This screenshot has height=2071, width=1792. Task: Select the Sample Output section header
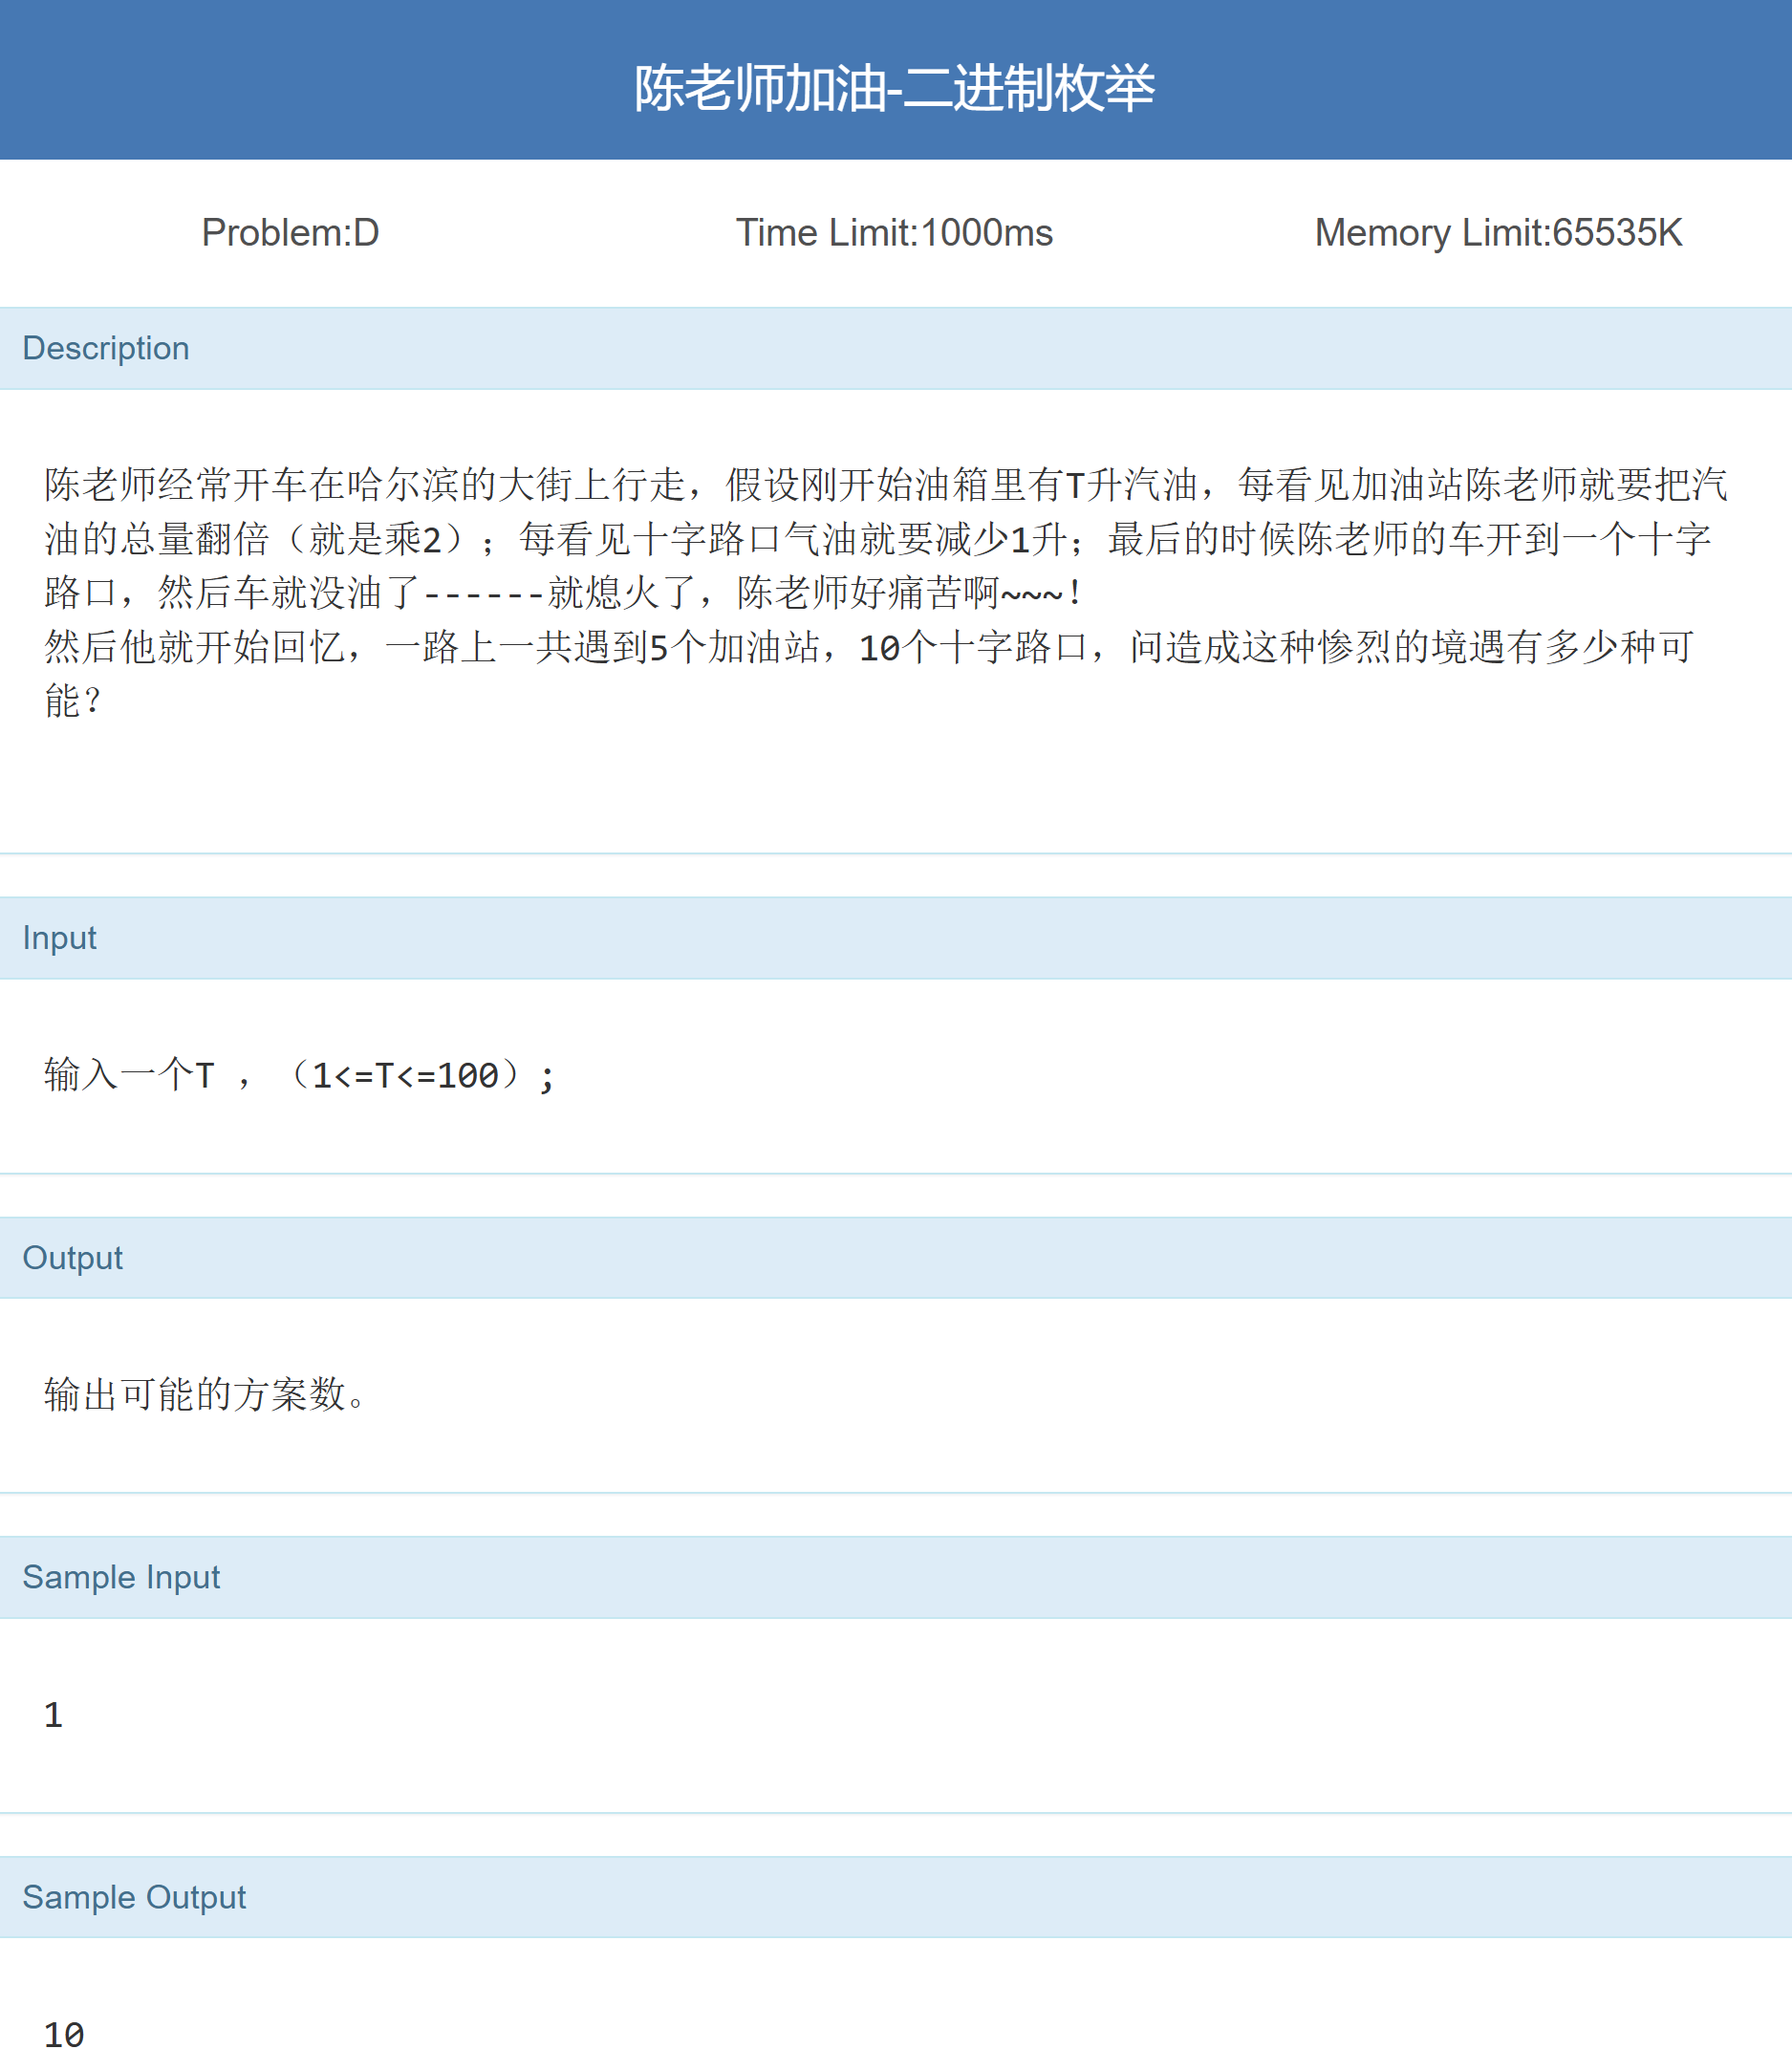click(134, 1897)
